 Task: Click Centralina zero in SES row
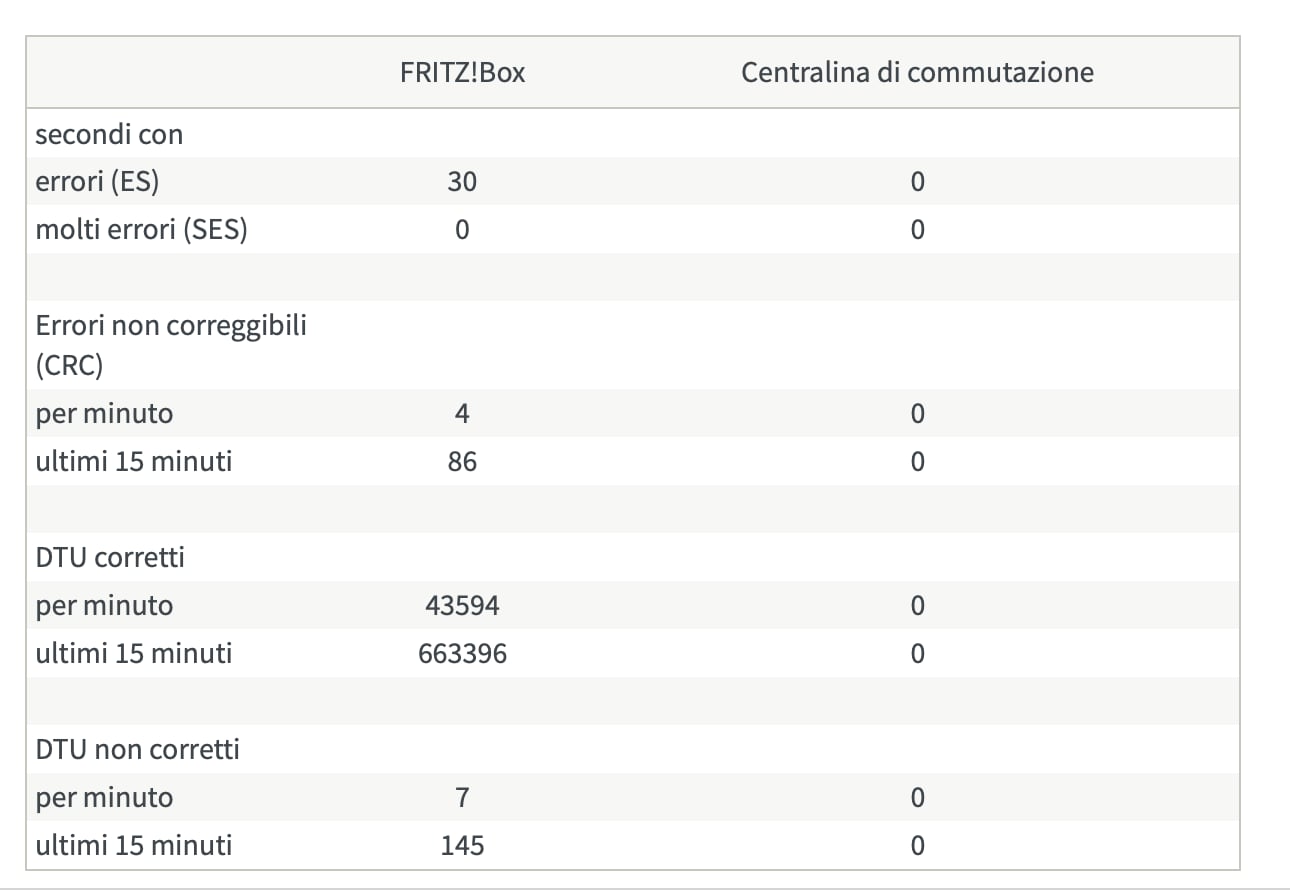(917, 230)
